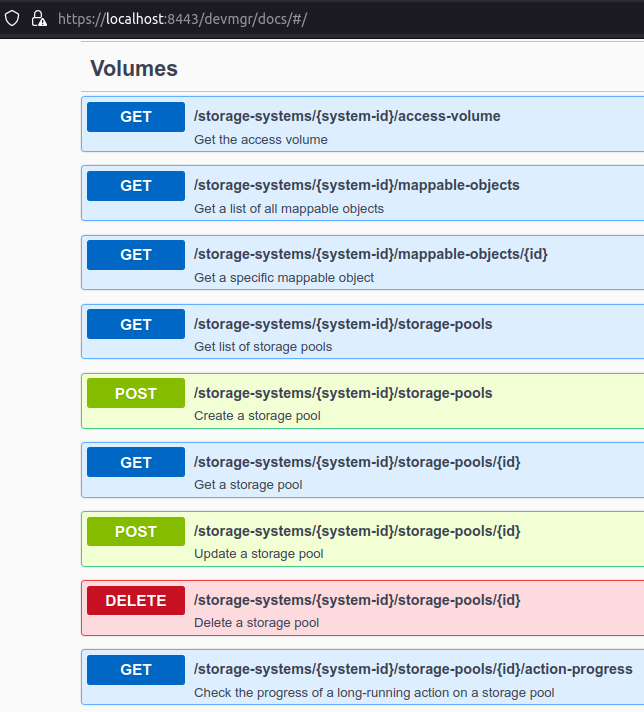This screenshot has height=712, width=644.
Task: Open the Delete a storage pool endpoint path
Action: coord(357,600)
